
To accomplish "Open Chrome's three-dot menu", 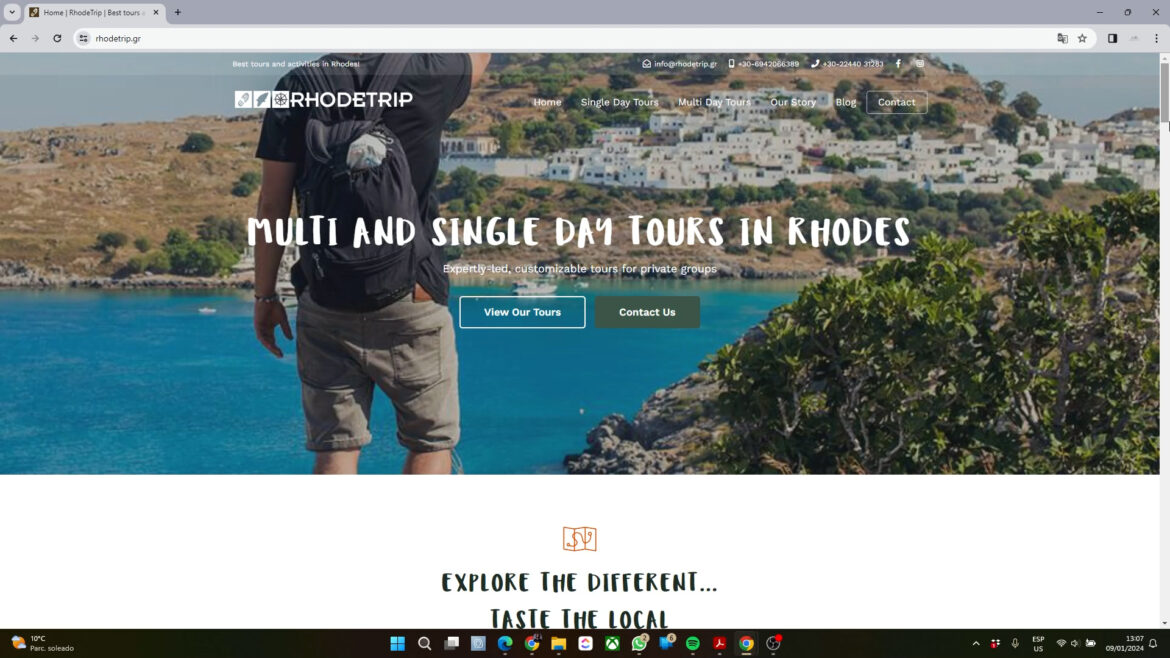I will click(x=1156, y=38).
